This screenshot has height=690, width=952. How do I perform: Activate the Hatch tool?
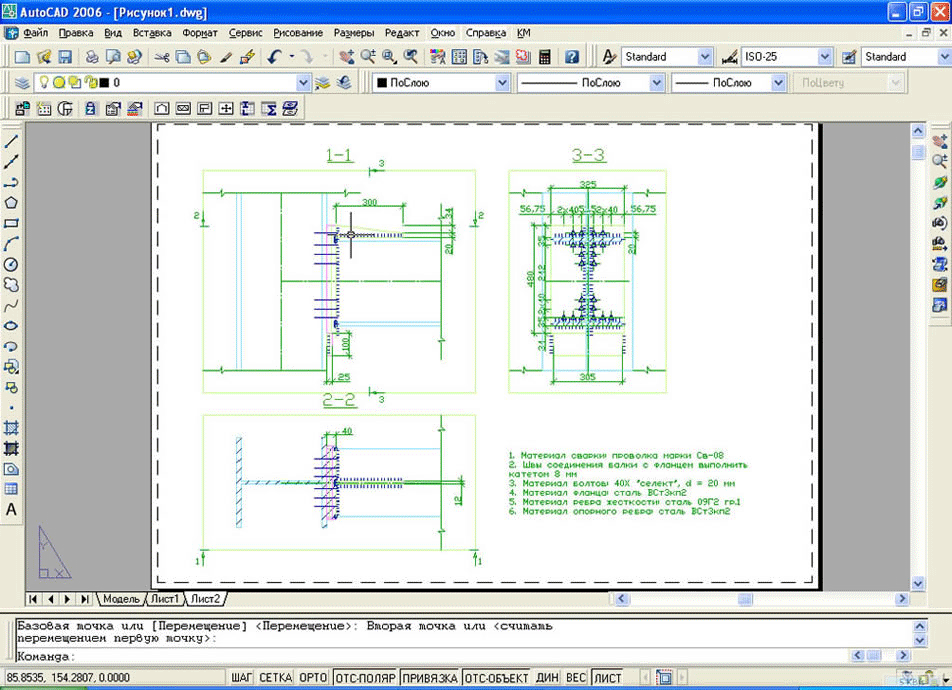pos(12,427)
